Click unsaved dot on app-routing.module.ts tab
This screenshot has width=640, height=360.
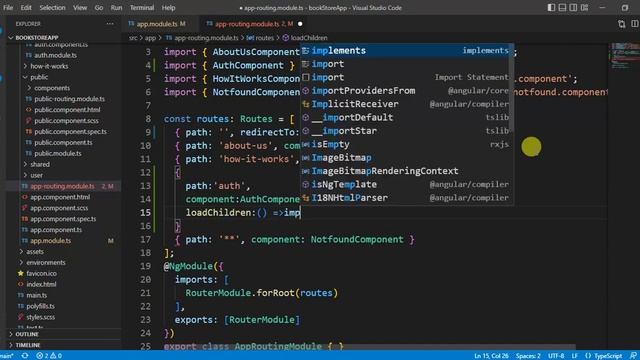[x=300, y=24]
